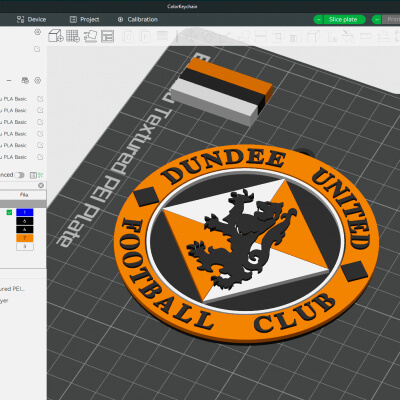The image size is (400, 400).
Task: Click the ColorKeychain window title text
Action: click(x=182, y=6)
